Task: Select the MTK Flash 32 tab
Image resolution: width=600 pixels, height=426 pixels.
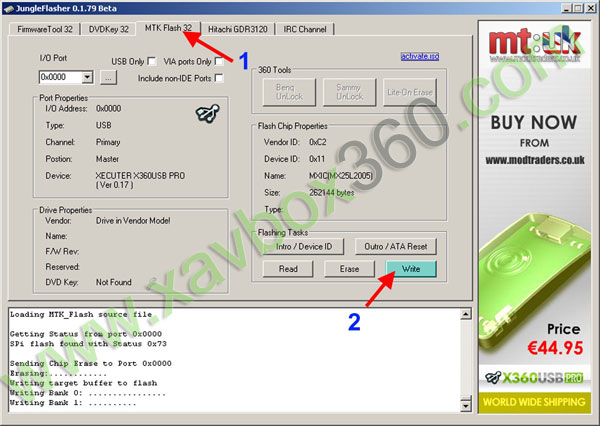Action: pyautogui.click(x=168, y=28)
